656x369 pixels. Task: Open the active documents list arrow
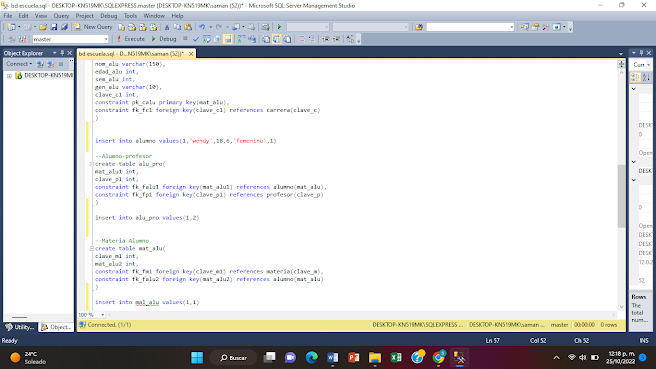point(621,54)
